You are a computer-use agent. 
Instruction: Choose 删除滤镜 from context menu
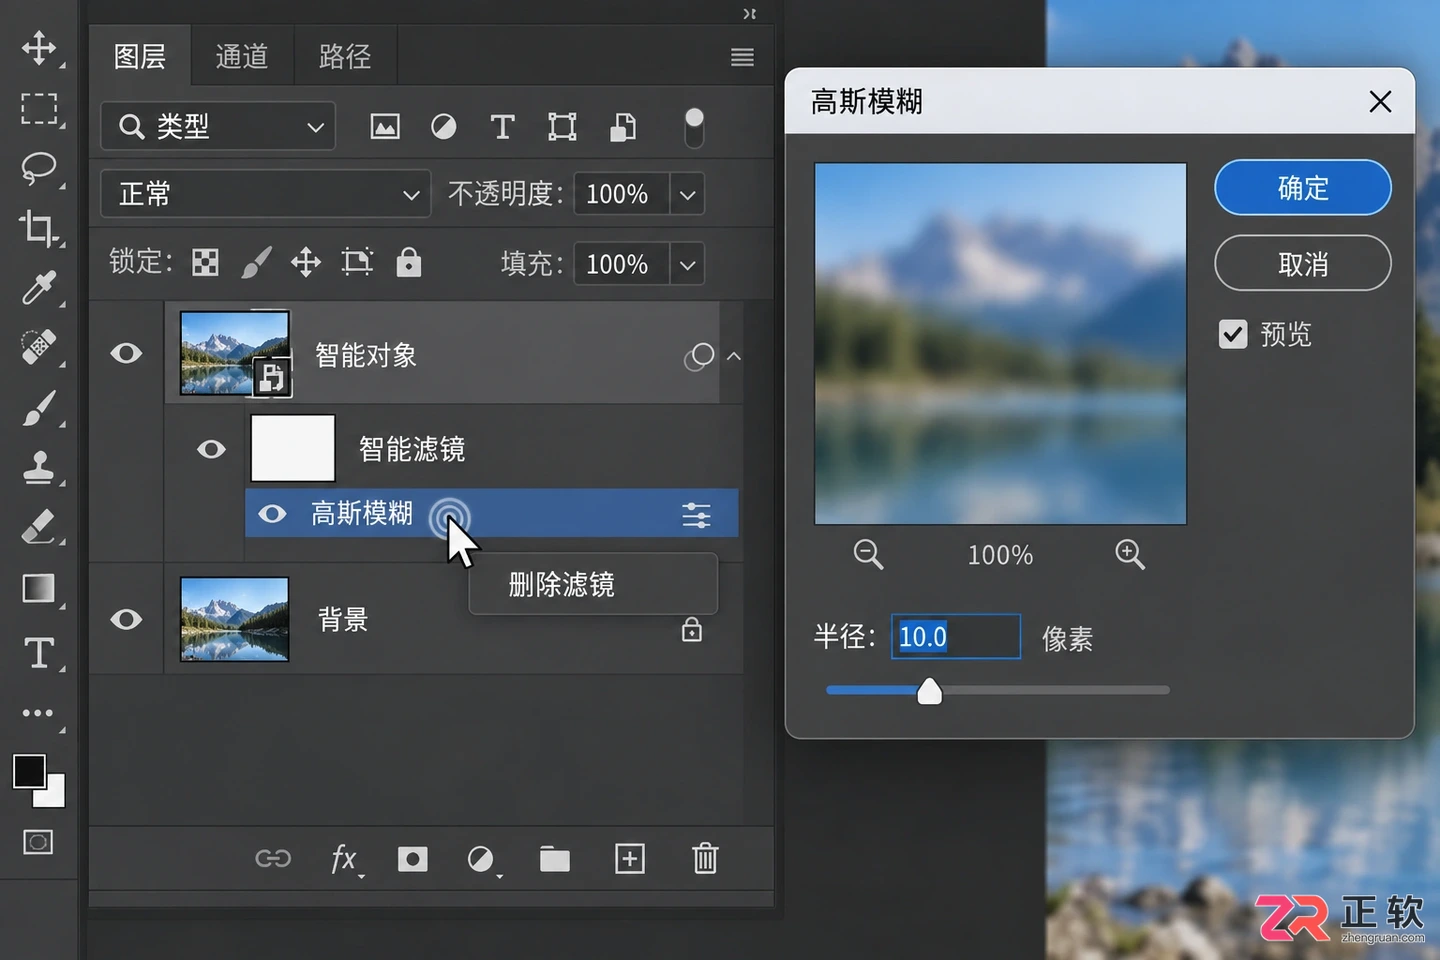point(593,584)
